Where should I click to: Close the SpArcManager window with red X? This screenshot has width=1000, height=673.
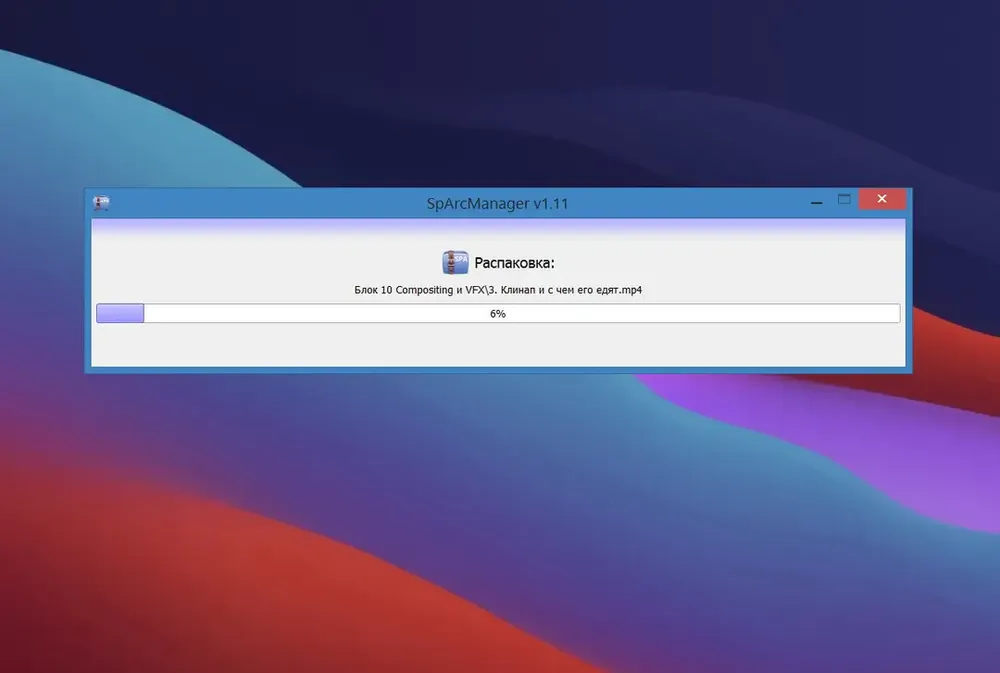click(x=882, y=199)
